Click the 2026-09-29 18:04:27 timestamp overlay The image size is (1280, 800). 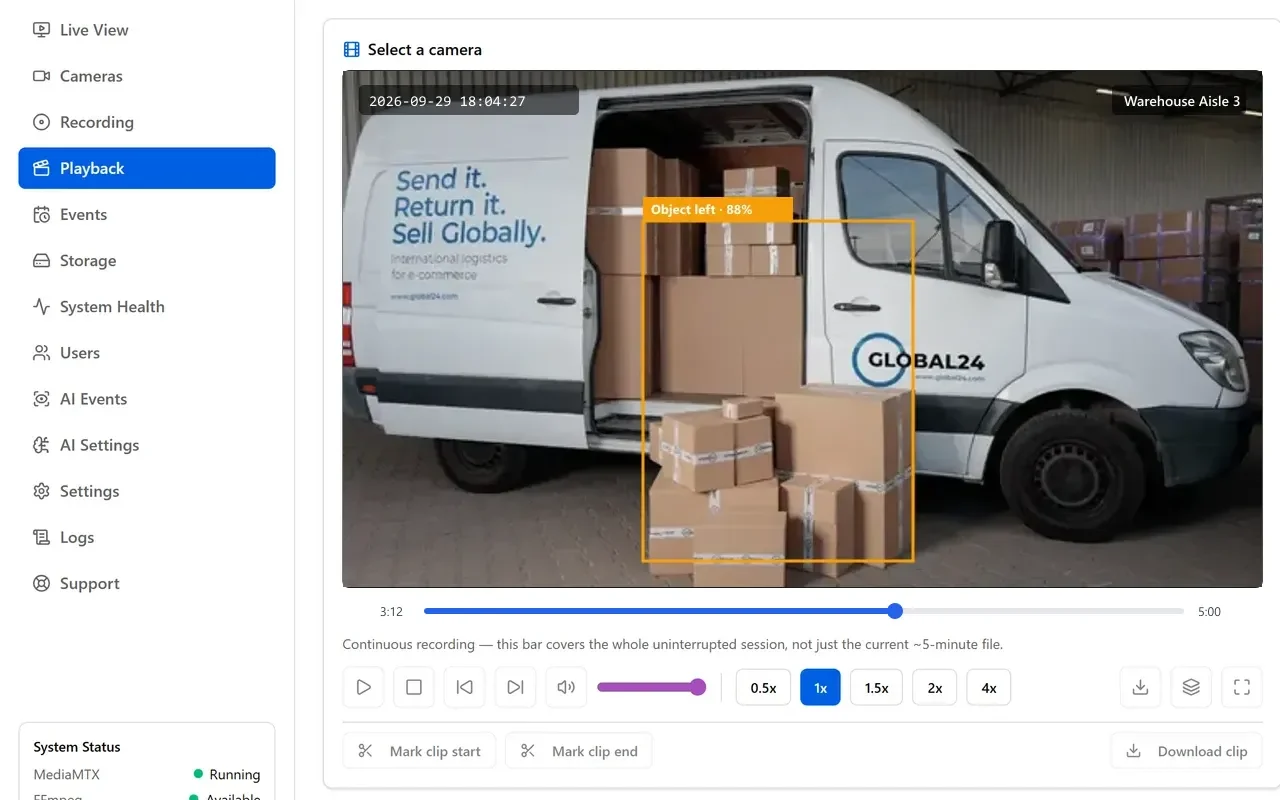tap(468, 101)
